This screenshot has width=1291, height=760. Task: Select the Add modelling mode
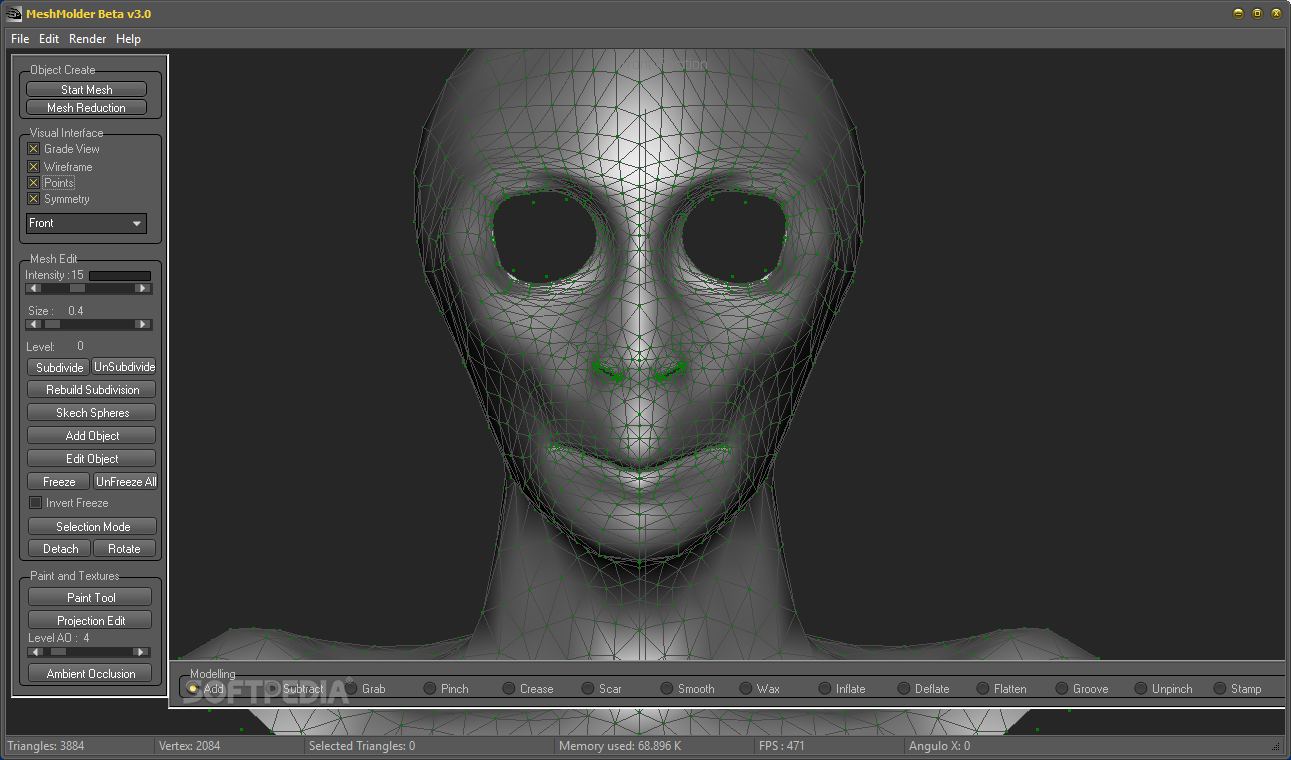193,688
